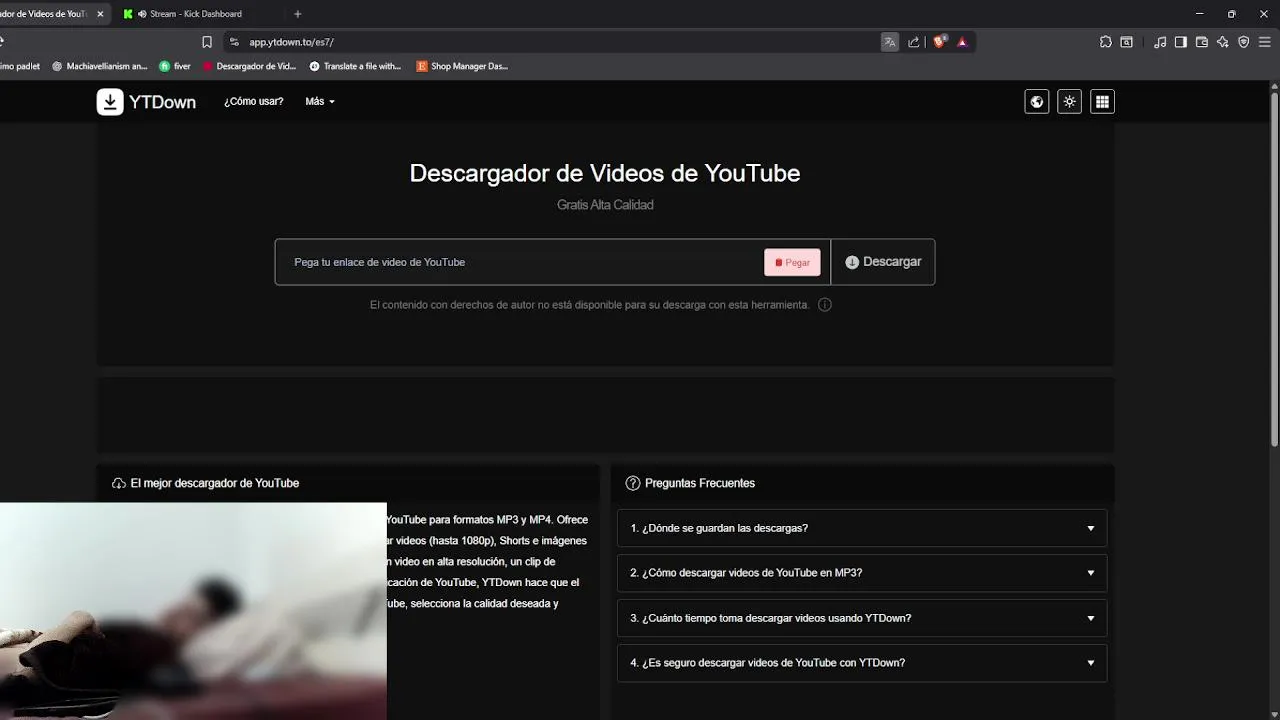Toggle light theme with sun icon
This screenshot has width=1280, height=720.
(1070, 102)
